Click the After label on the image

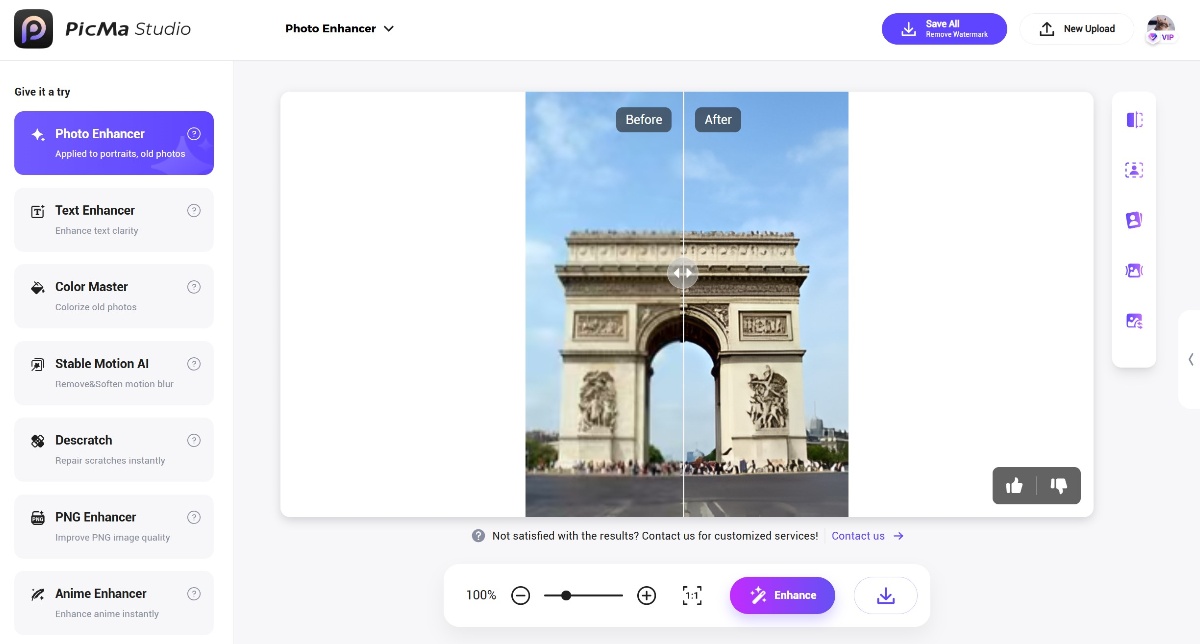(x=718, y=120)
